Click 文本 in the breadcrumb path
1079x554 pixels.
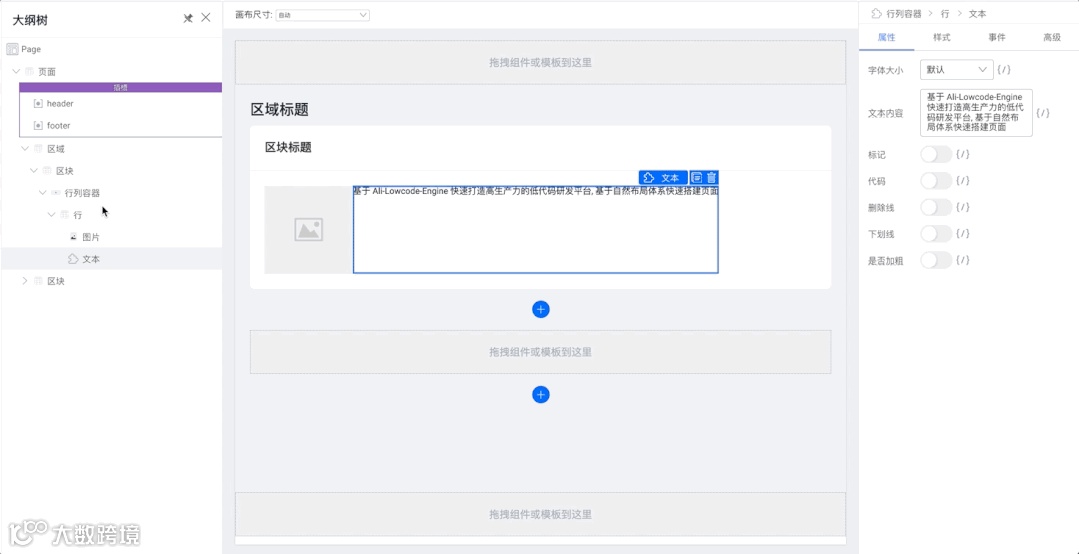point(978,14)
